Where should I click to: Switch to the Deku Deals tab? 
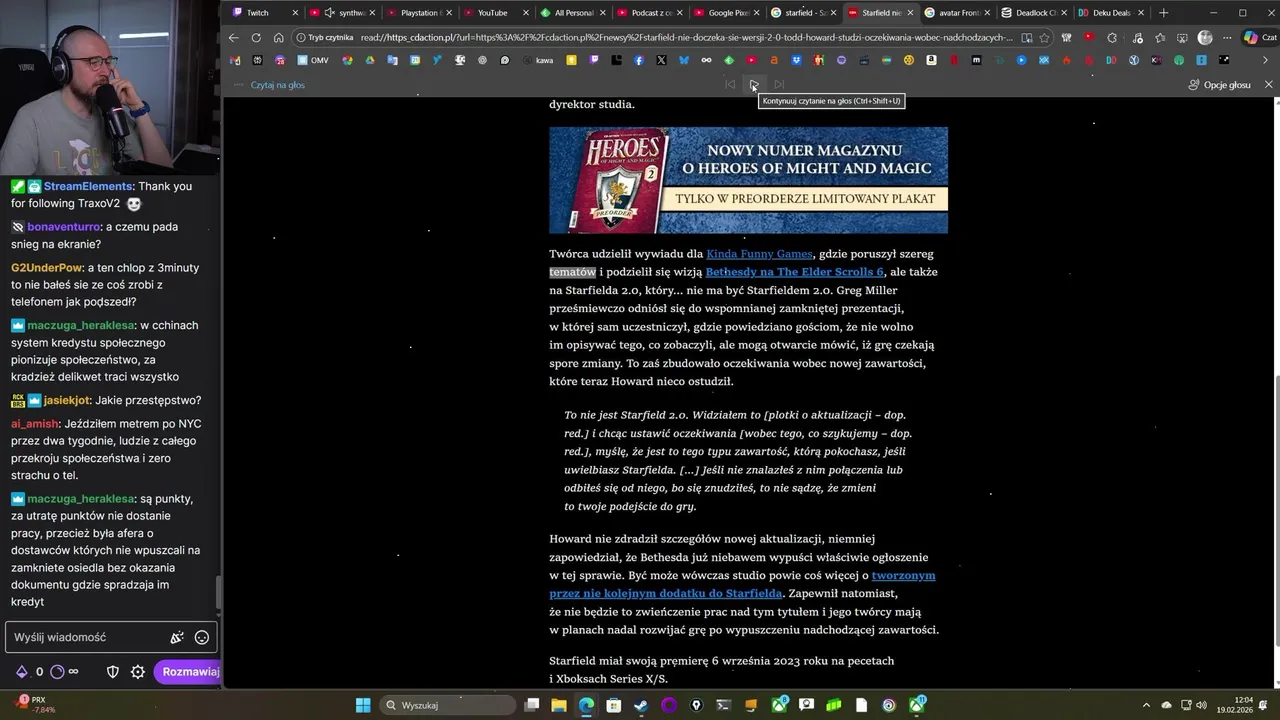pos(1111,13)
